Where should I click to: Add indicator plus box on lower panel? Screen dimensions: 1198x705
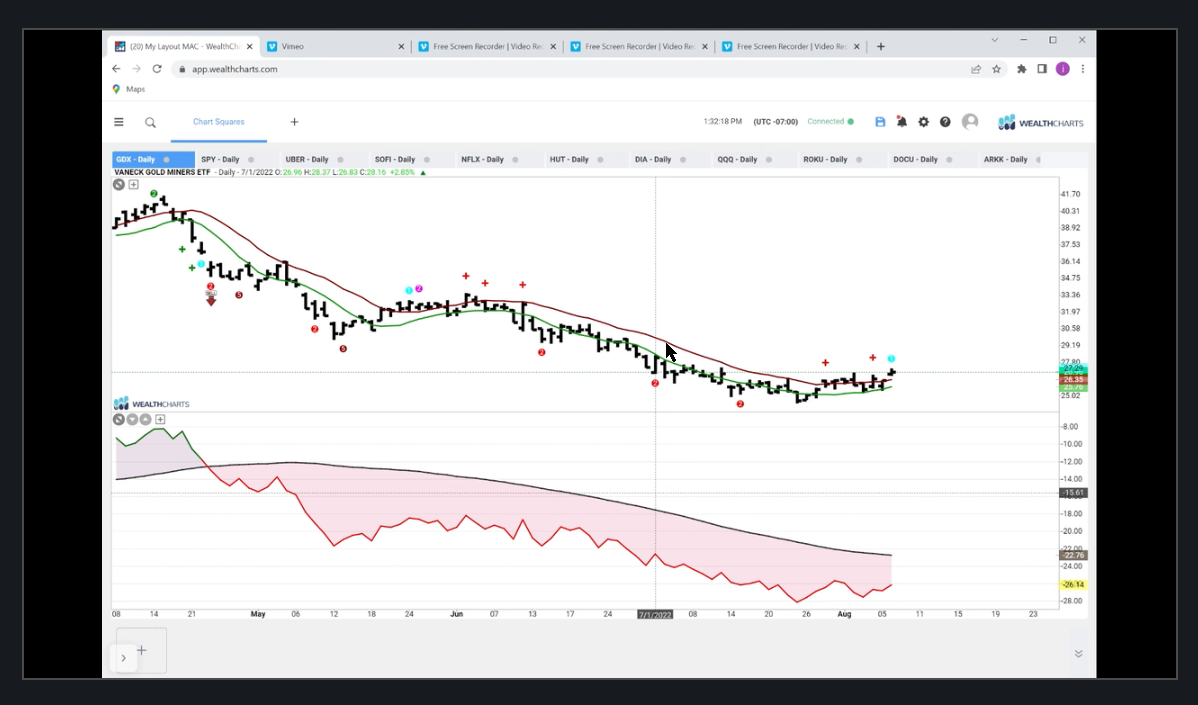160,419
